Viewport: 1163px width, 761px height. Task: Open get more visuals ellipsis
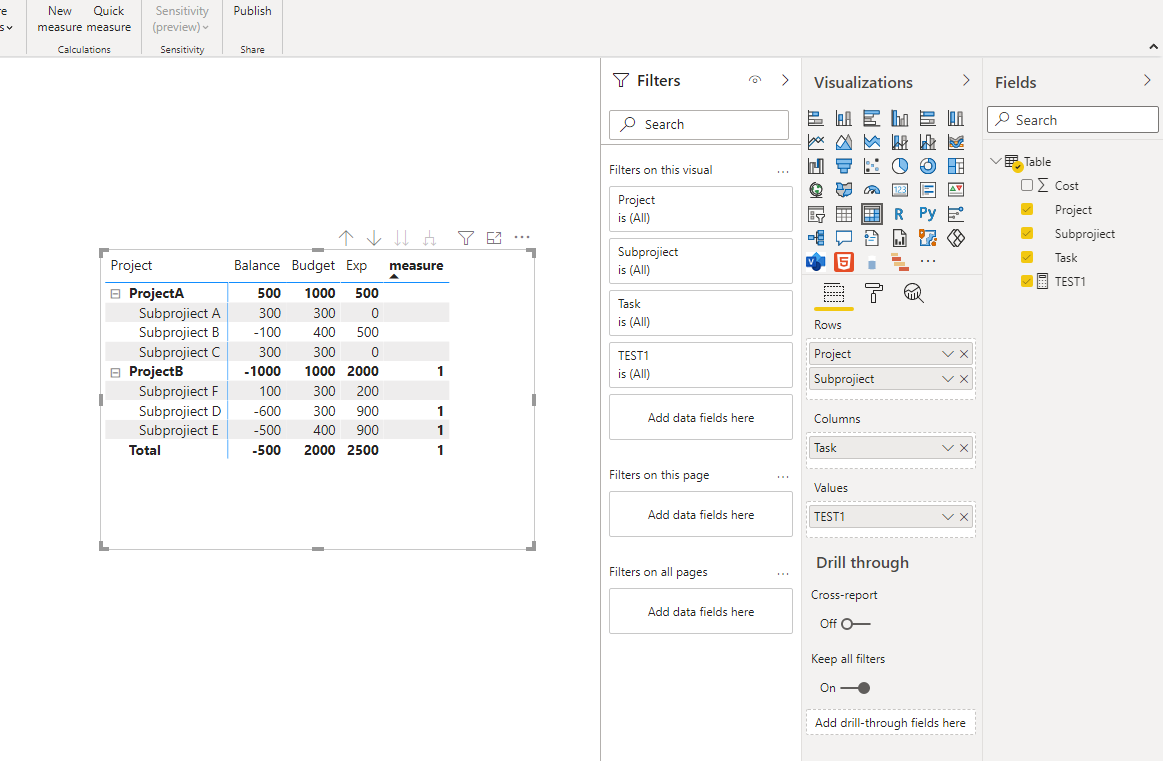tap(928, 261)
